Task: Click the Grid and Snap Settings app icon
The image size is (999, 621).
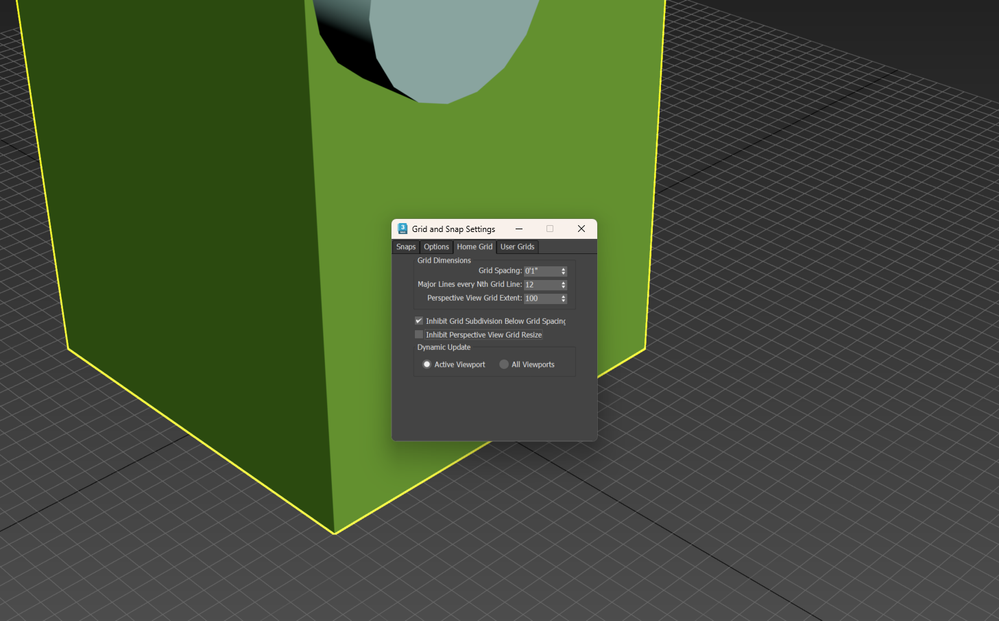Action: point(402,229)
